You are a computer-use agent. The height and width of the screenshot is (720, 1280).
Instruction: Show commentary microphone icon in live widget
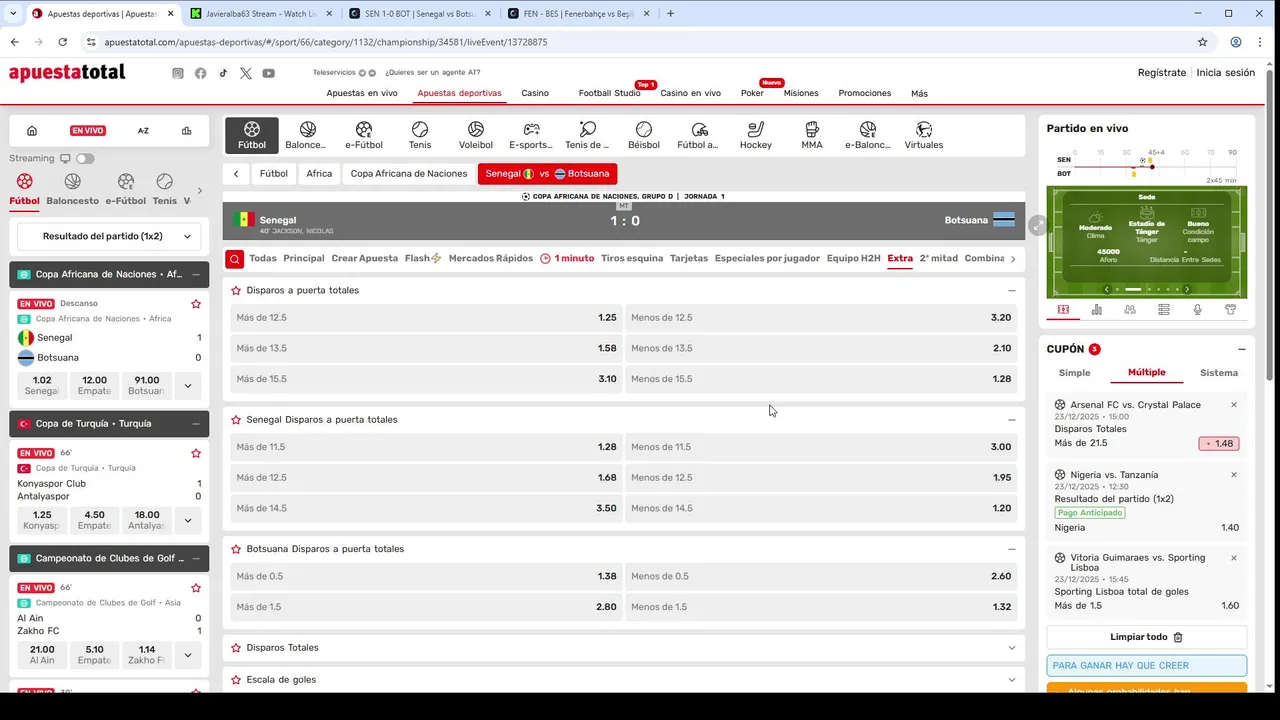click(x=1197, y=310)
